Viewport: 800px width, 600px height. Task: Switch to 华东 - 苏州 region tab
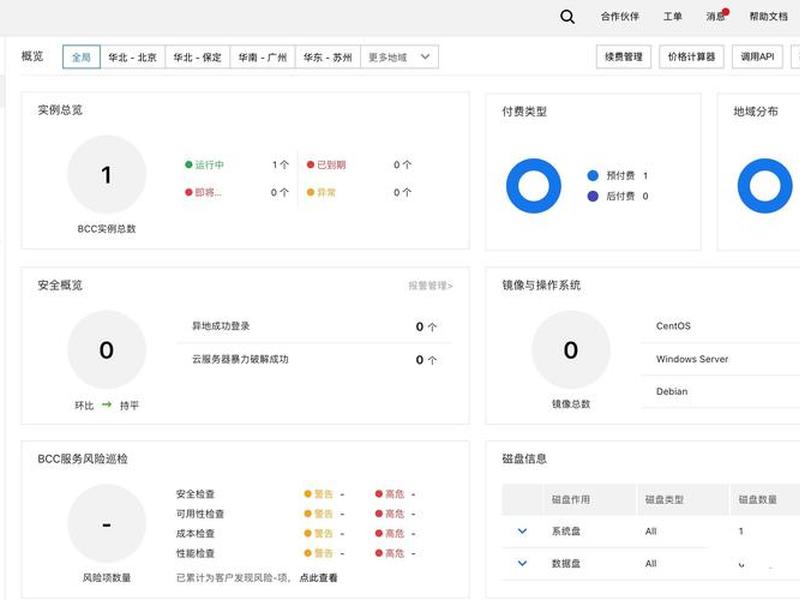[328, 57]
